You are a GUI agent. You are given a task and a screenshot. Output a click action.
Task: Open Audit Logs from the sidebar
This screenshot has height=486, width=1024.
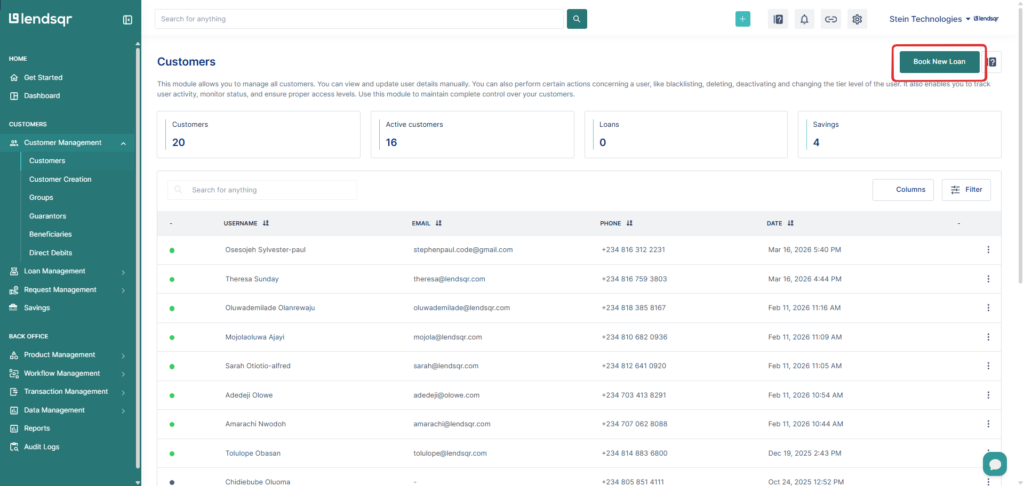[42, 446]
